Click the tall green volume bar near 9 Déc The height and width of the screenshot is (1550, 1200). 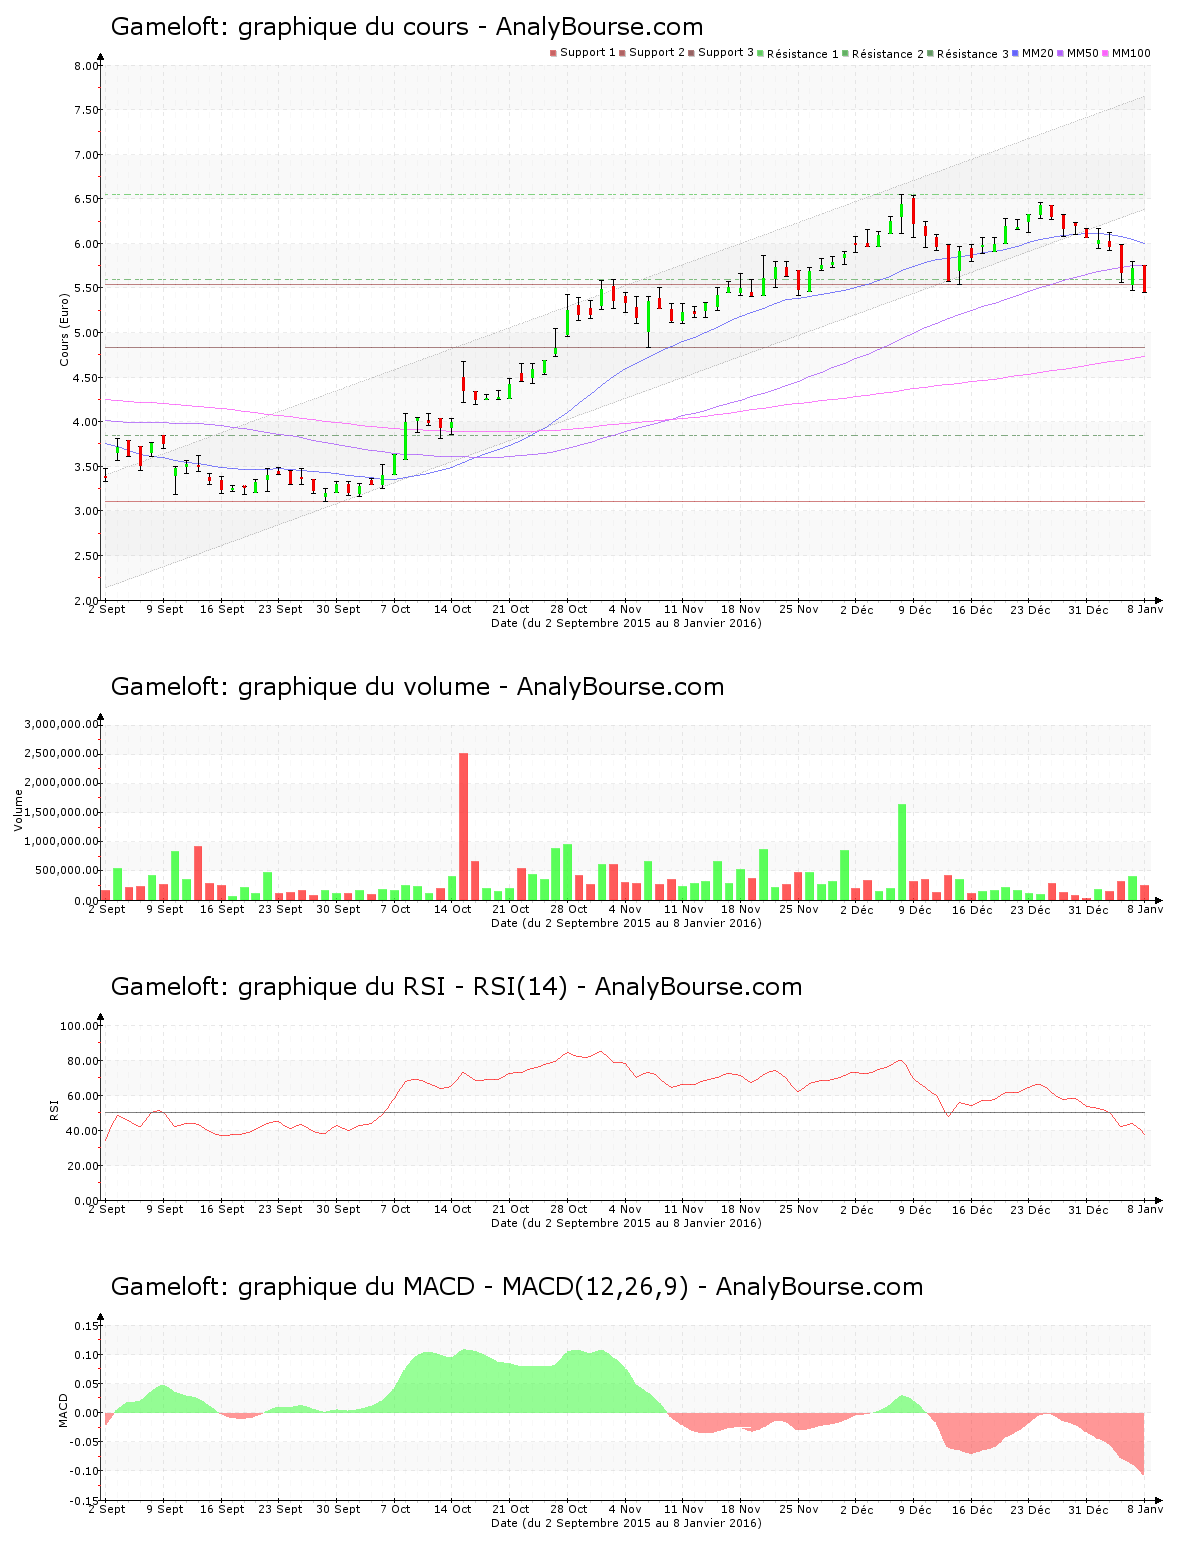click(x=902, y=852)
